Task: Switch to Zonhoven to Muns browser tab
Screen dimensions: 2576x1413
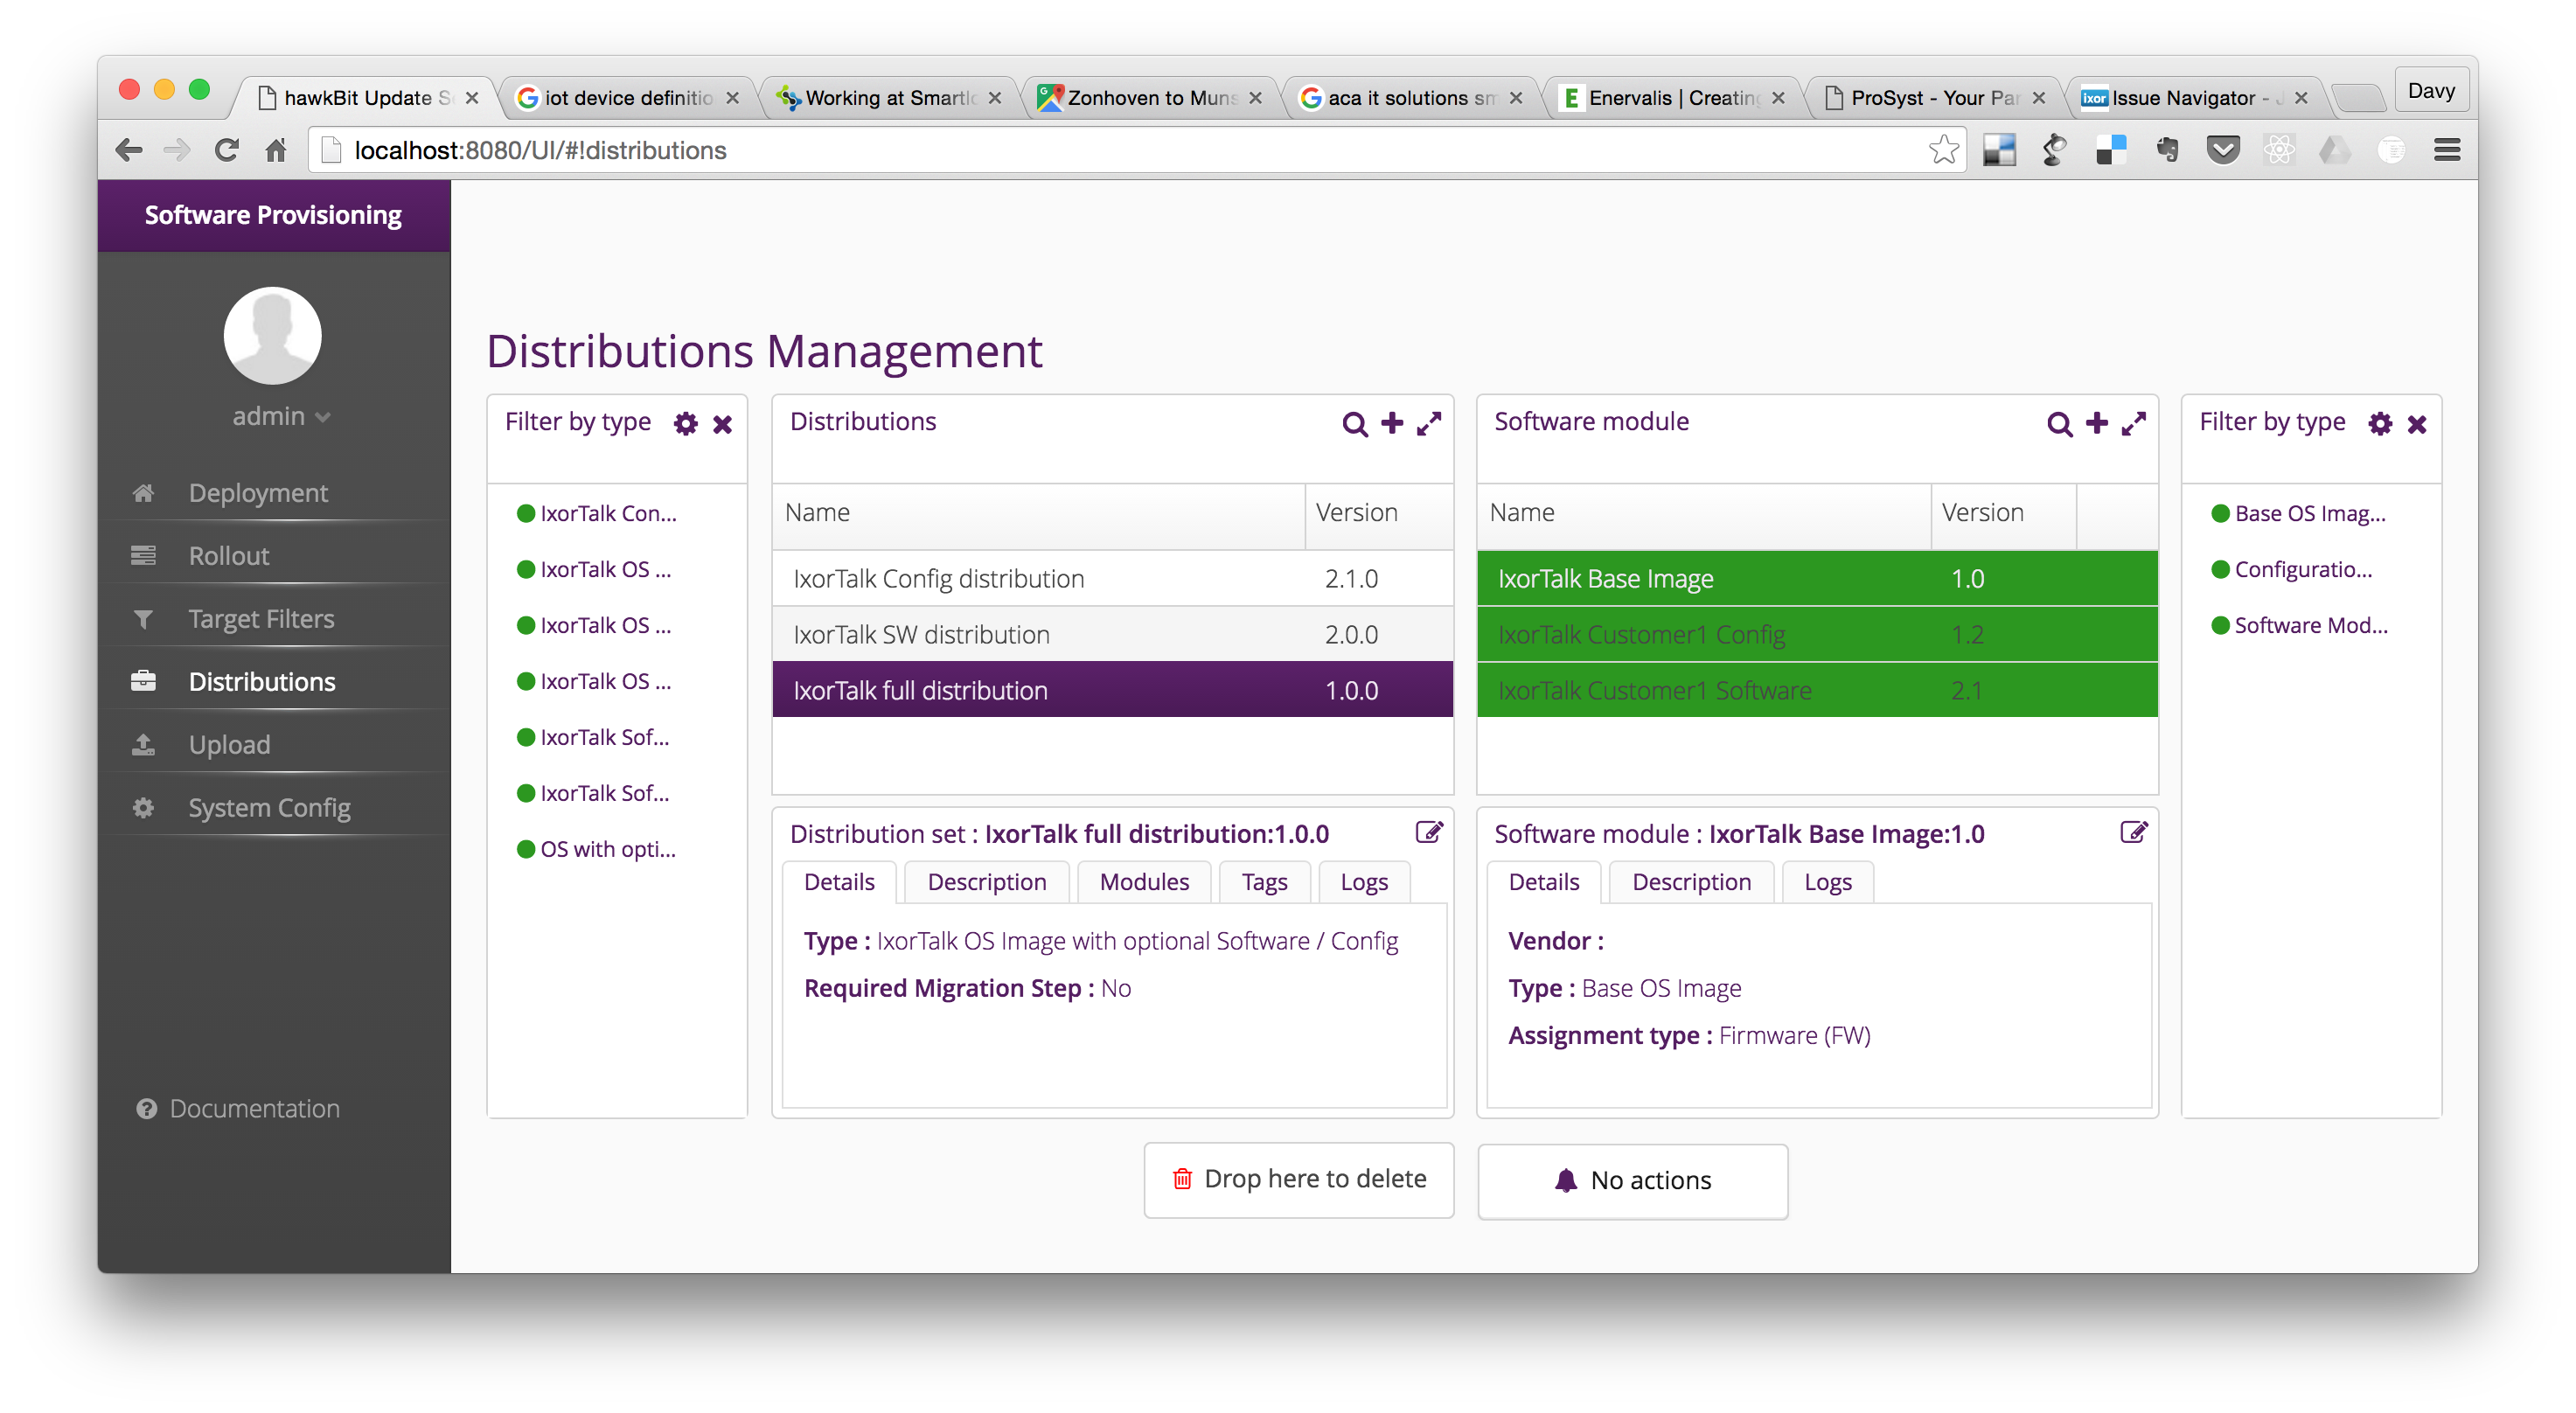Action: tap(1151, 98)
